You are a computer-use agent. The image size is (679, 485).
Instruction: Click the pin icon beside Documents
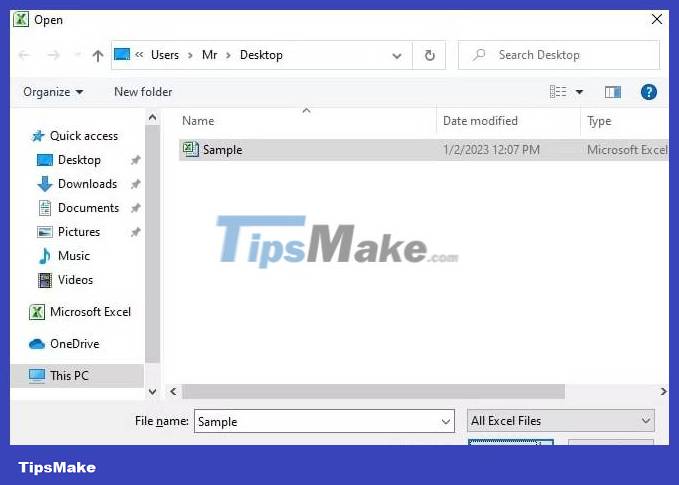[136, 208]
